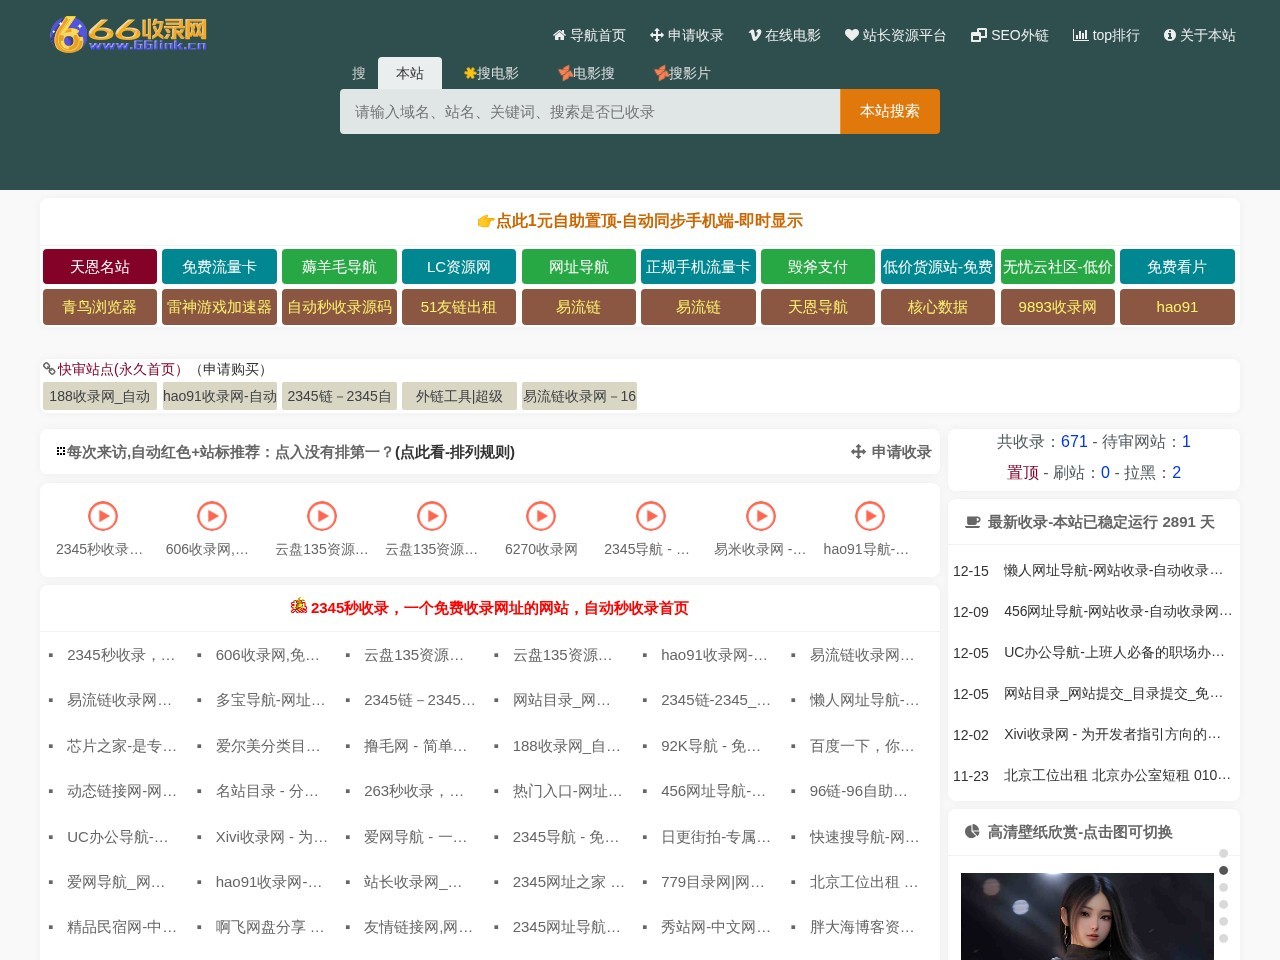Click the pie chart icon beside 高清壁纸欣赏
The image size is (1280, 960).
point(973,831)
